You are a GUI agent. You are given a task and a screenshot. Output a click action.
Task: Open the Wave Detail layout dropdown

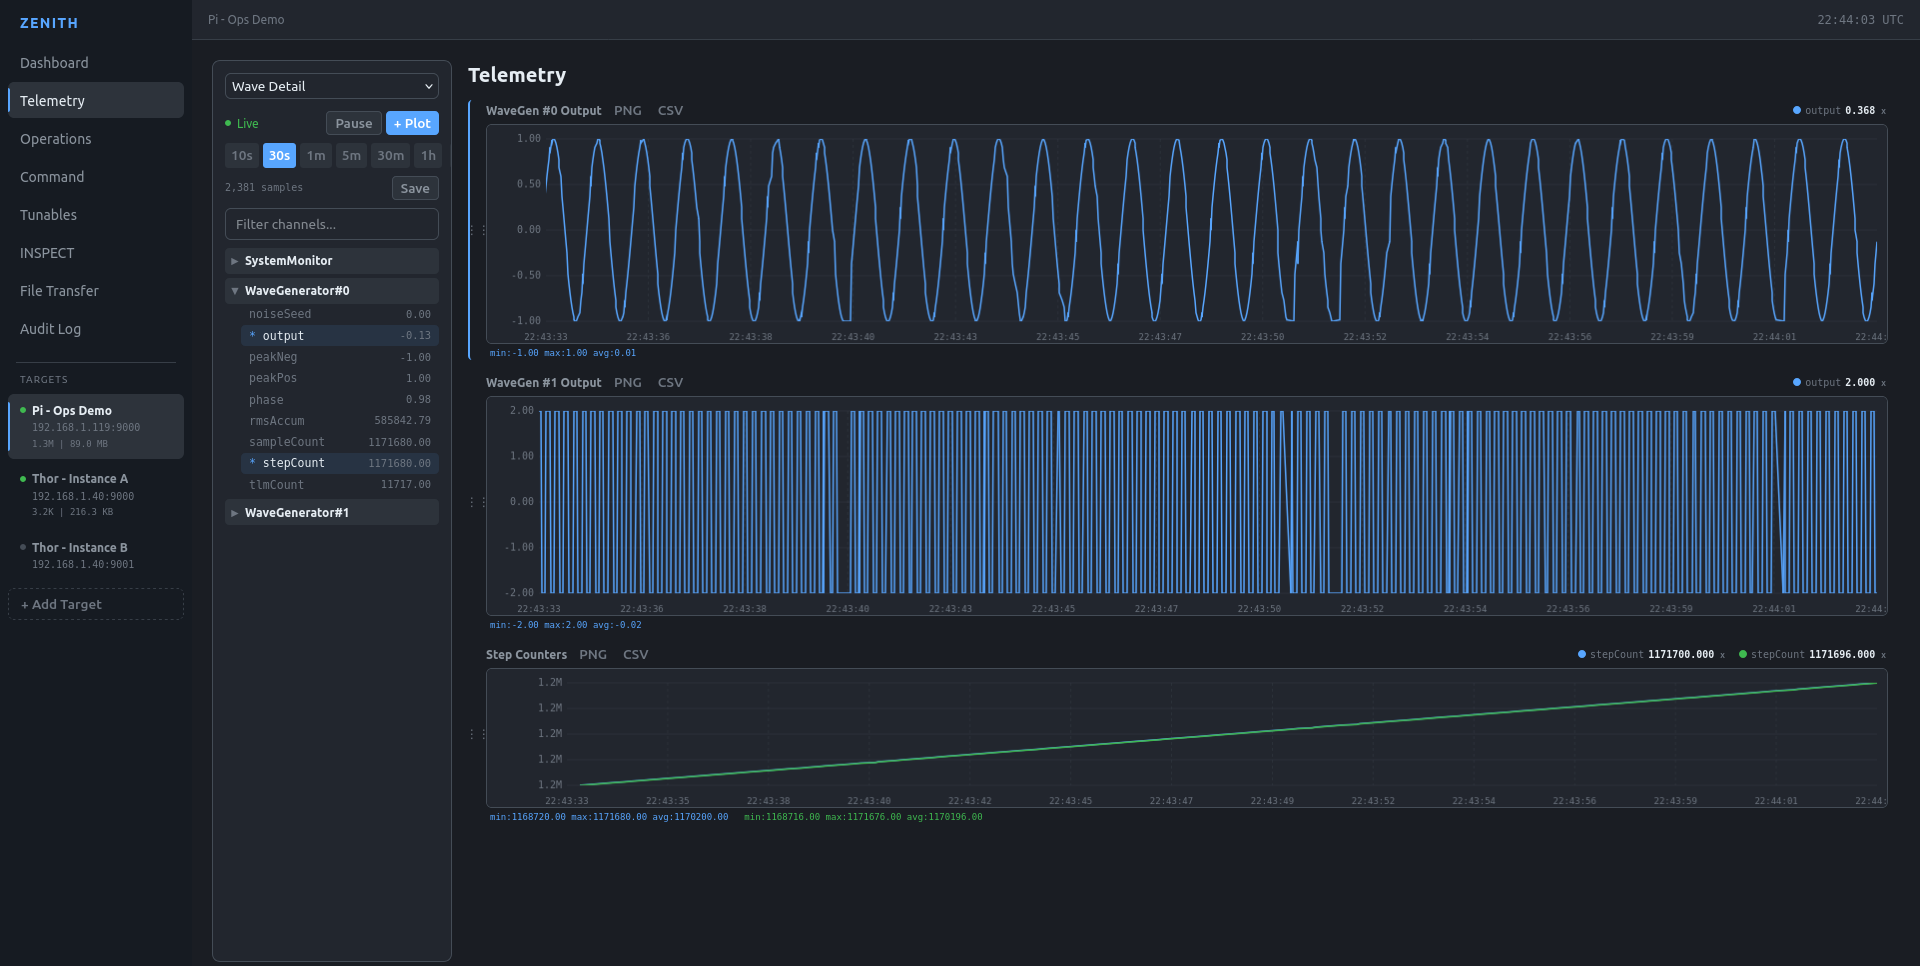pos(331,86)
